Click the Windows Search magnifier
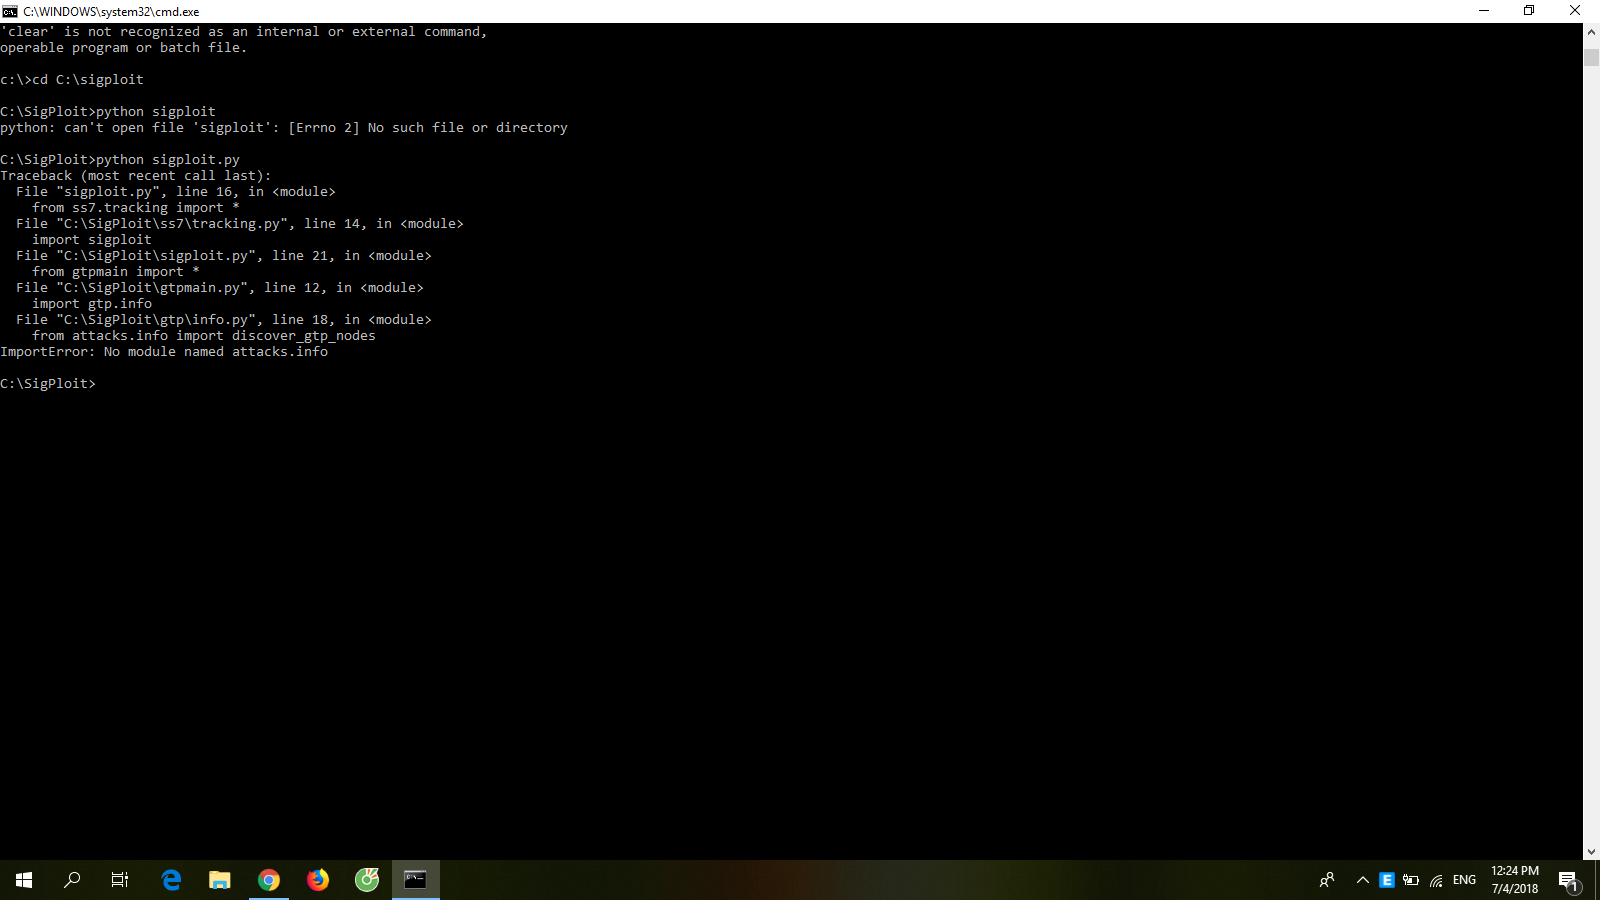Image resolution: width=1600 pixels, height=900 pixels. tap(71, 880)
